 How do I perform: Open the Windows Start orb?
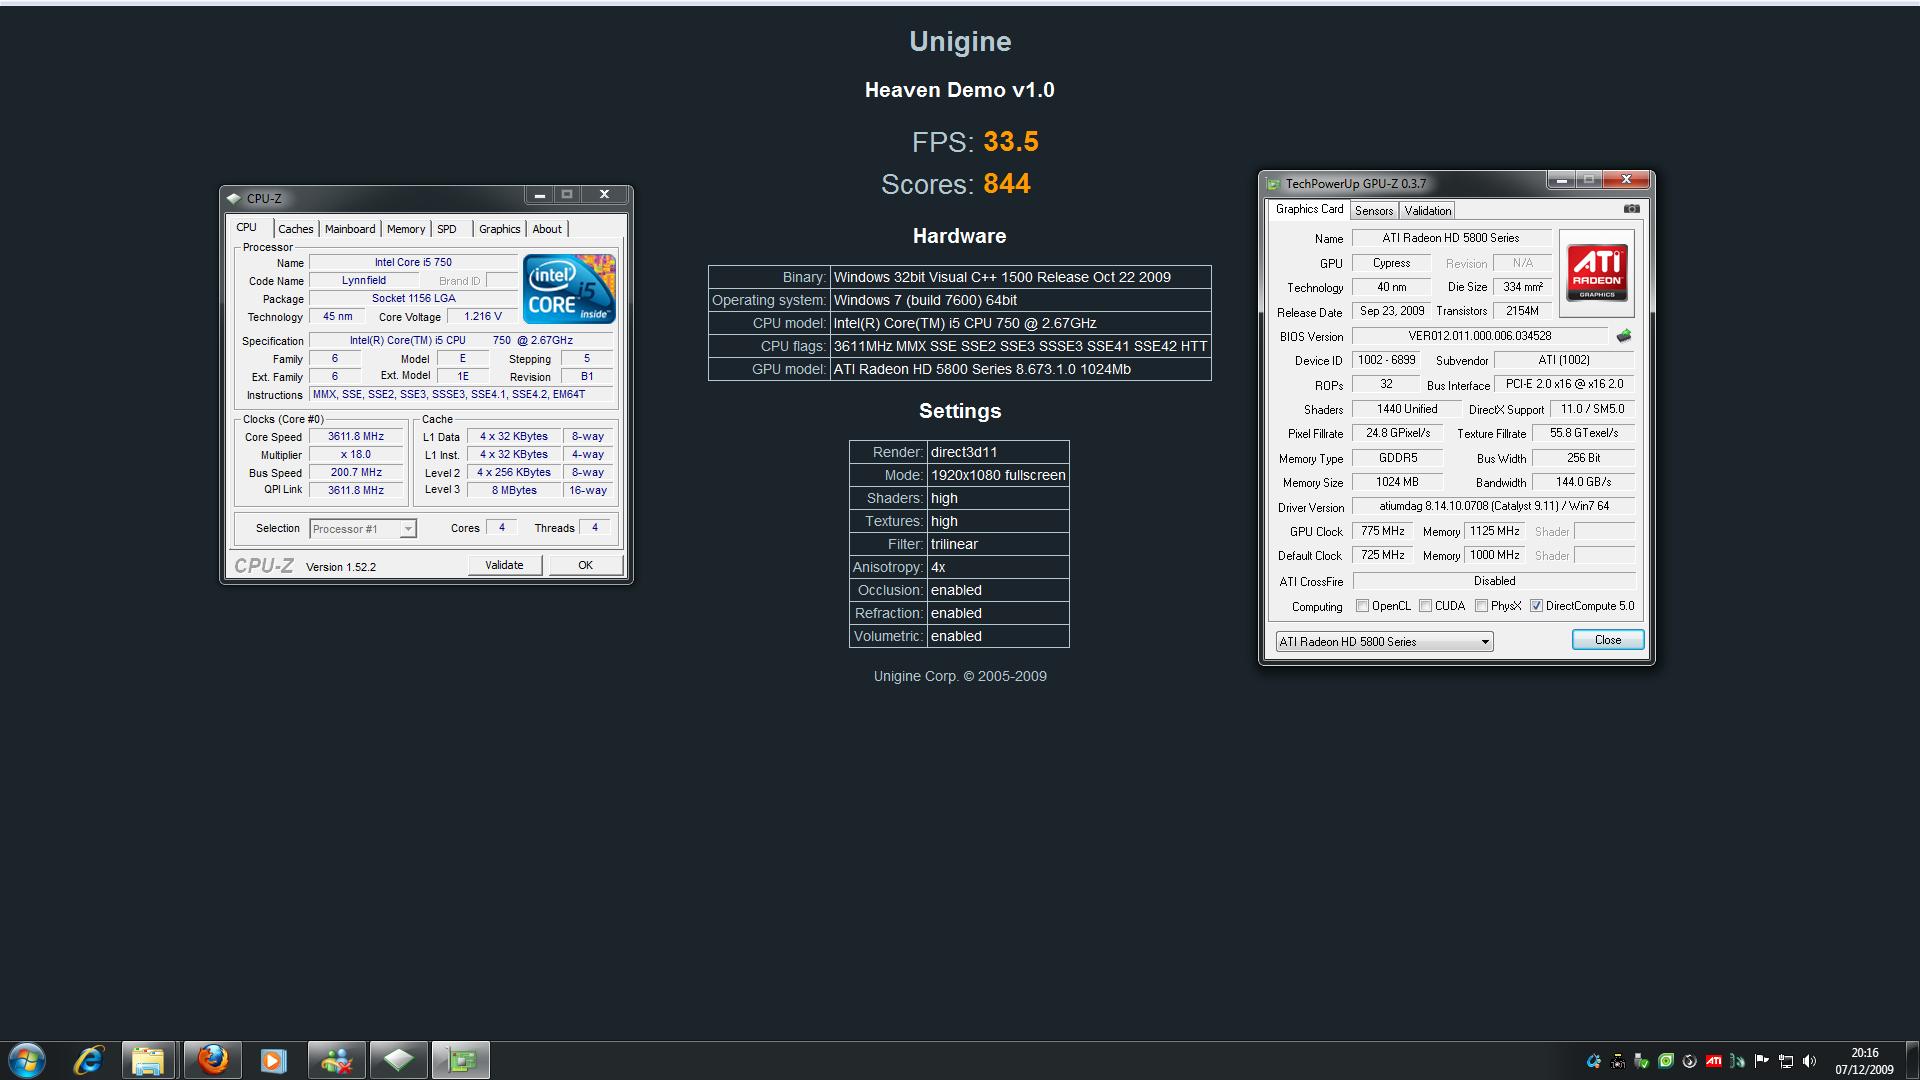[x=27, y=1060]
